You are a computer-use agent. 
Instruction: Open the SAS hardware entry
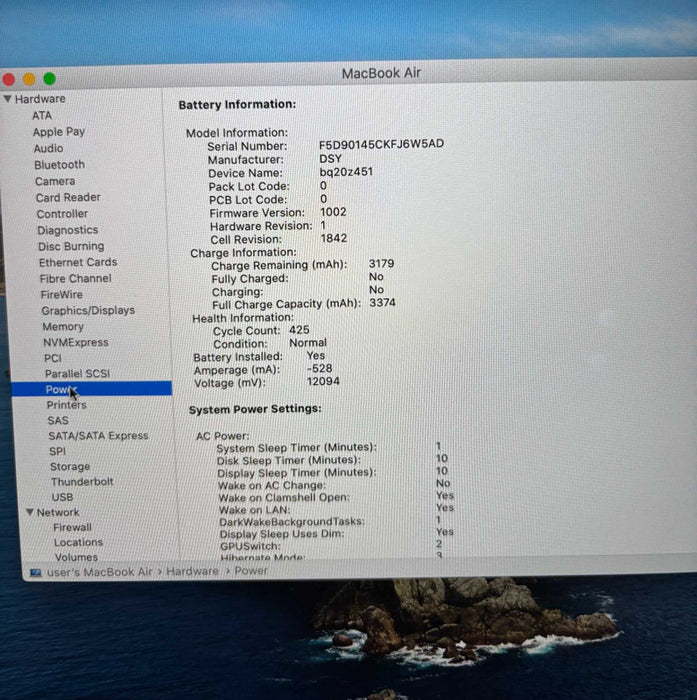[58, 421]
